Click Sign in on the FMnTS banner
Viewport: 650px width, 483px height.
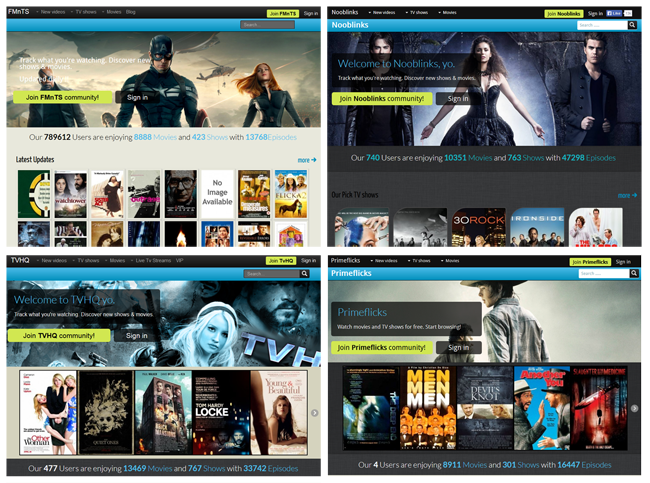tap(137, 97)
